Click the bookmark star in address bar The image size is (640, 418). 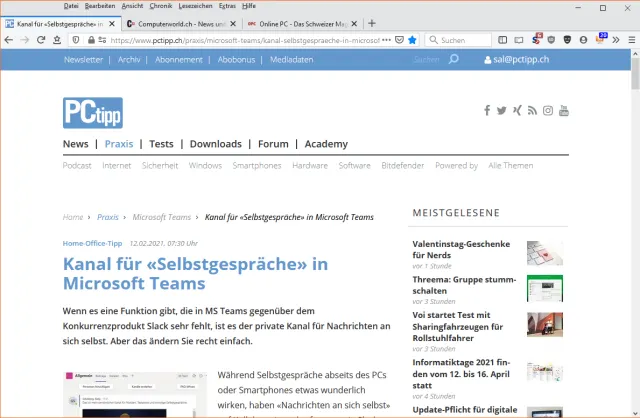click(412, 40)
